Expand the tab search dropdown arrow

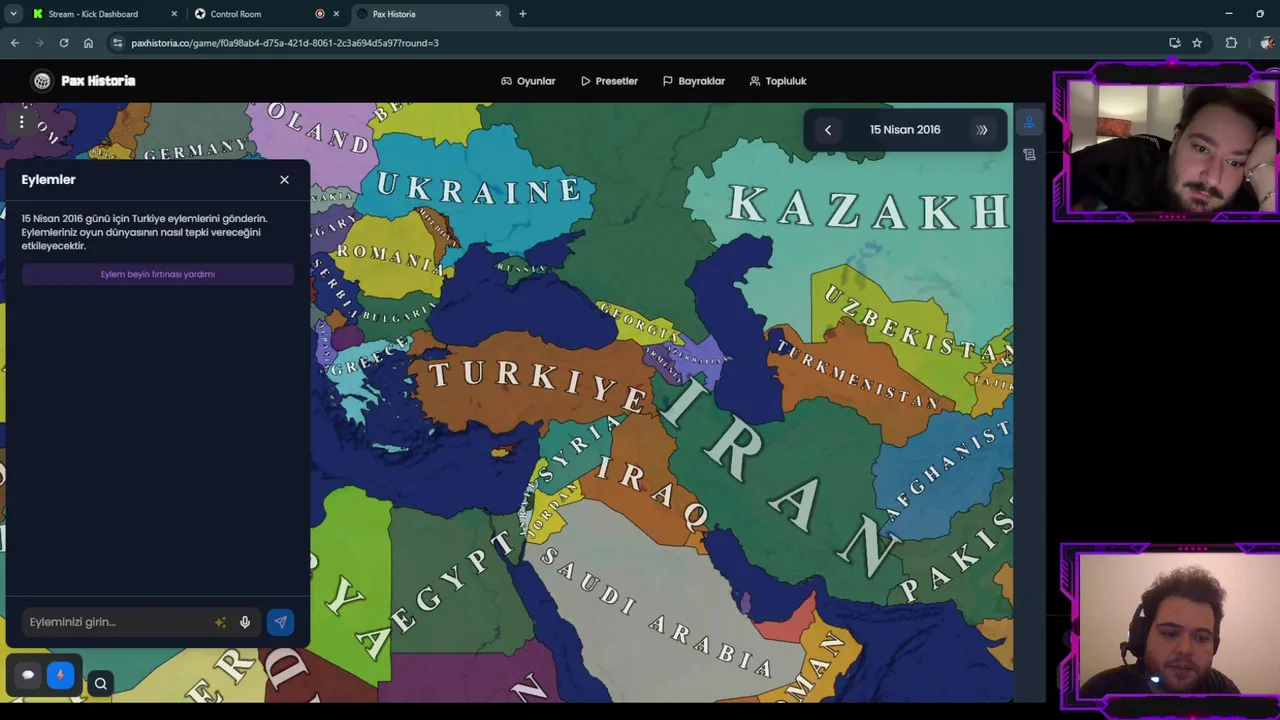pyautogui.click(x=13, y=14)
